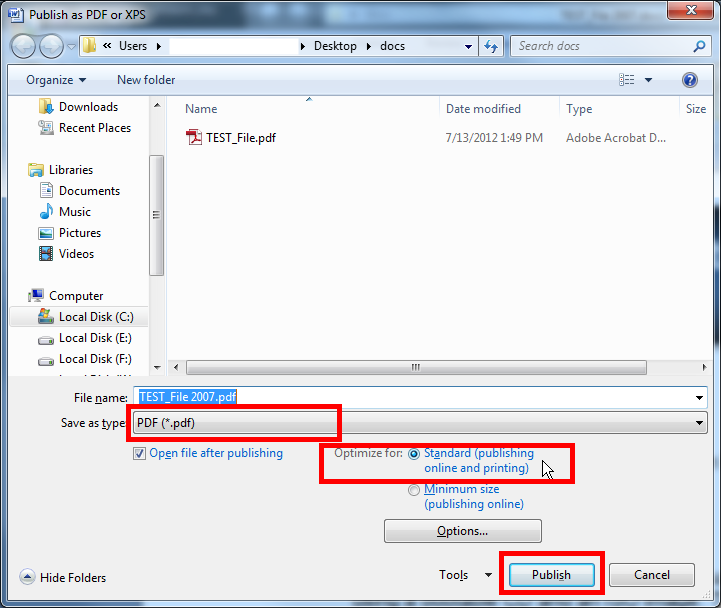Screen dimensions: 721x608
Task: Select the Music library icon
Action: point(46,212)
